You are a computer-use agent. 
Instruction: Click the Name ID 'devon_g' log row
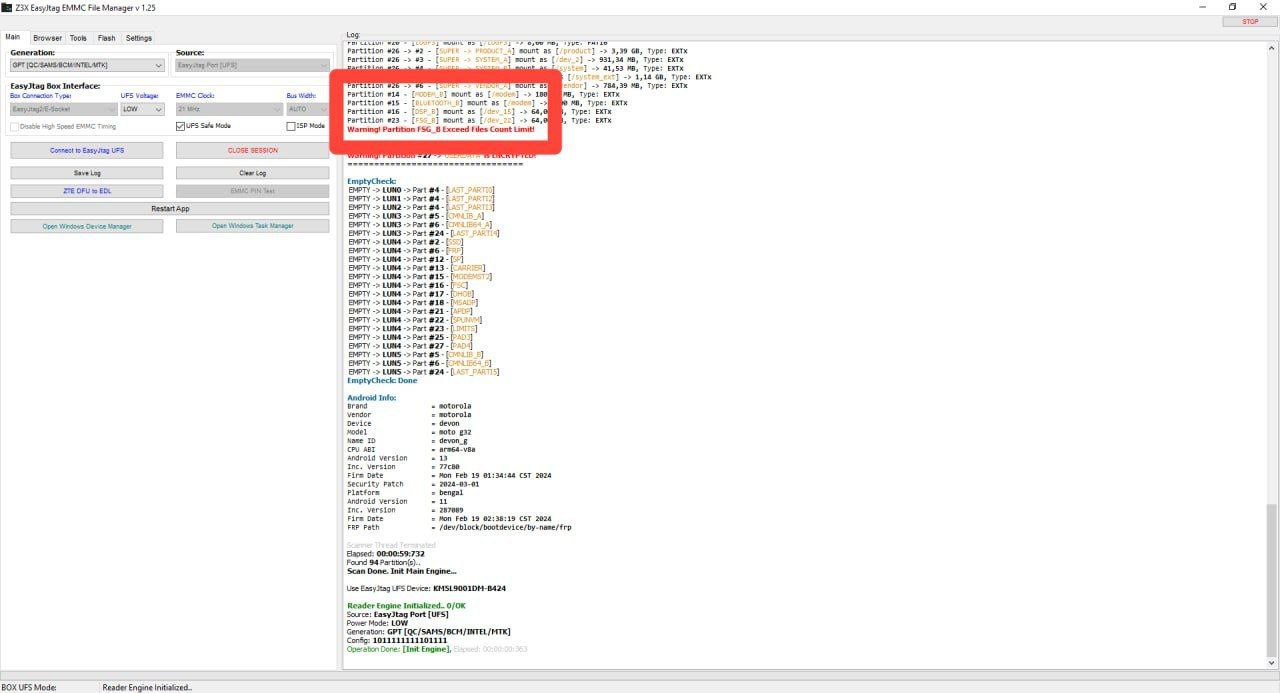tap(408, 441)
